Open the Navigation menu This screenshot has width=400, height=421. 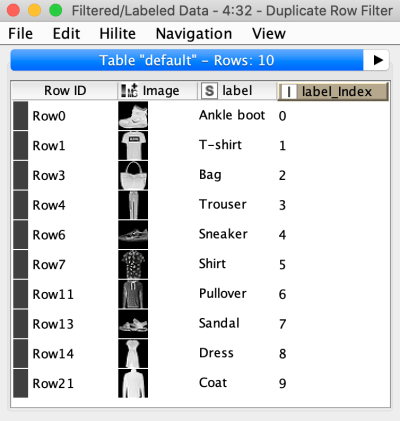(194, 34)
